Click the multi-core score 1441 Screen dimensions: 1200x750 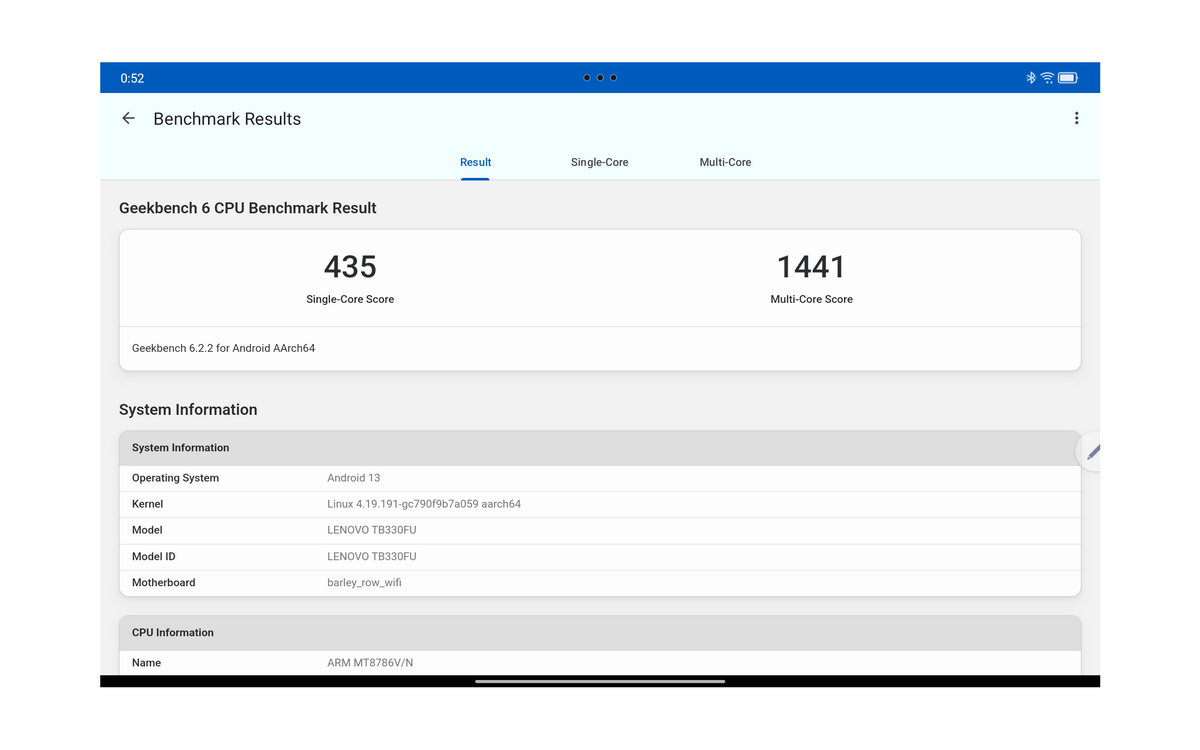coord(811,267)
